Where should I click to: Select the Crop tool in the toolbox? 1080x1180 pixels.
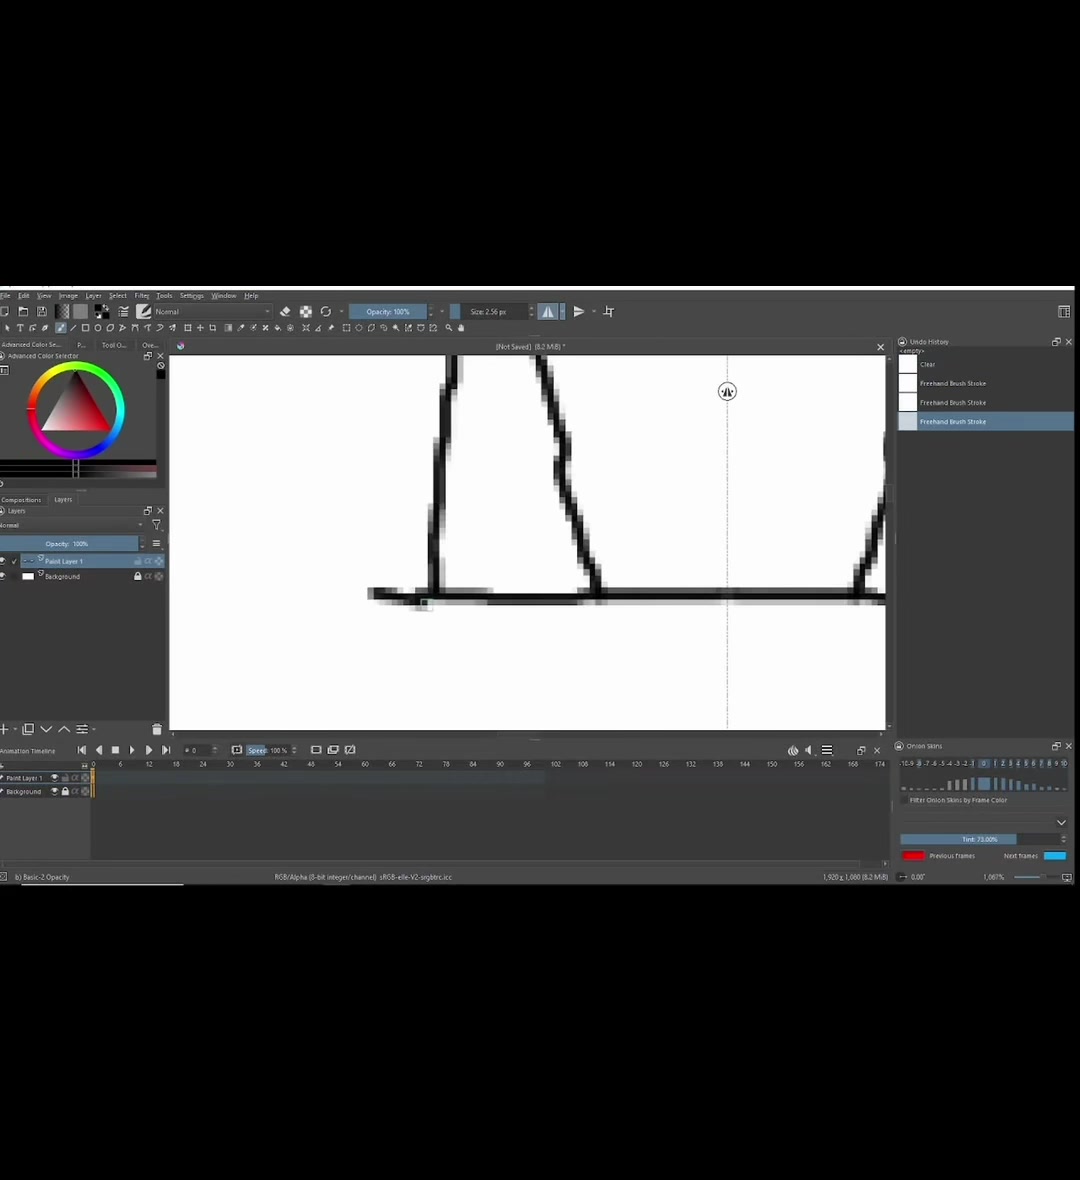(213, 328)
